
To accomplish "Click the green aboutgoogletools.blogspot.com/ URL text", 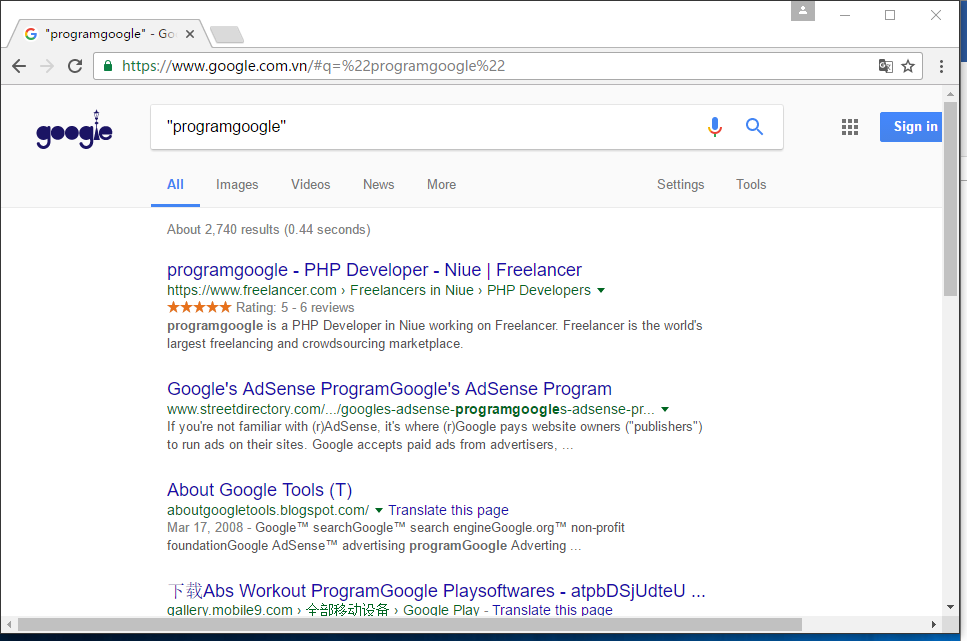I will [x=268, y=510].
